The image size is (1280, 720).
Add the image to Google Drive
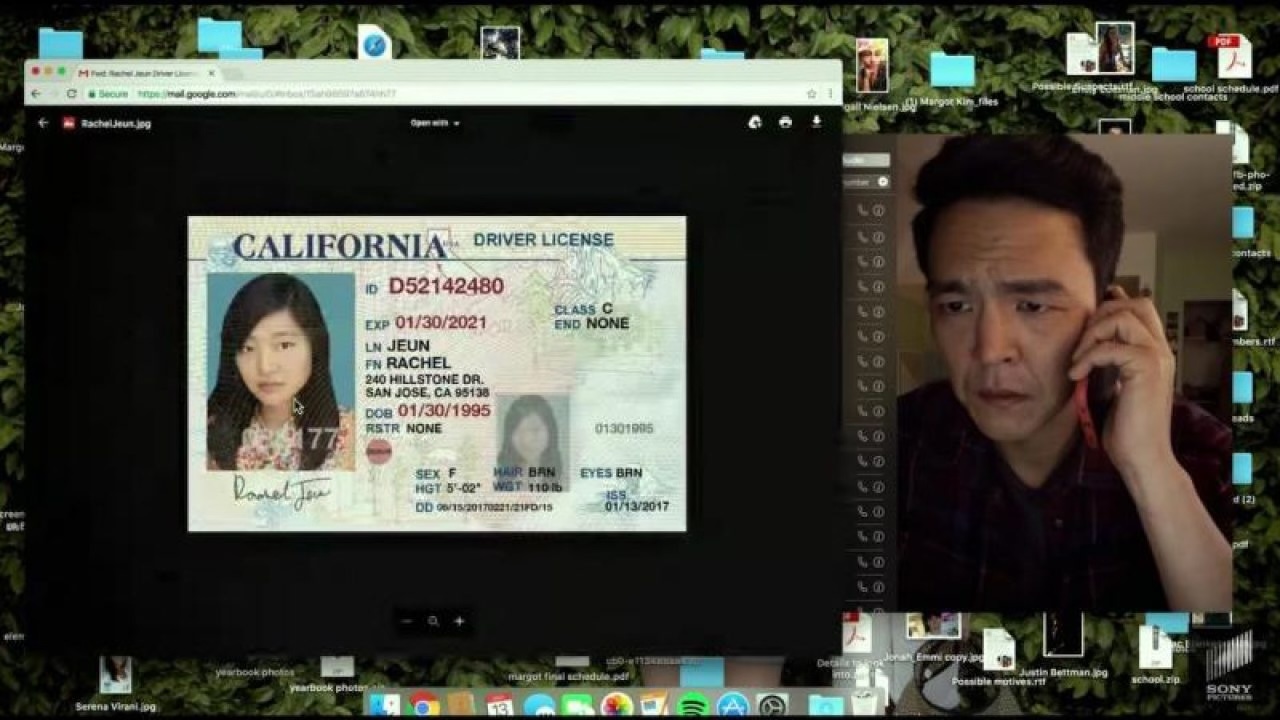pyautogui.click(x=755, y=122)
